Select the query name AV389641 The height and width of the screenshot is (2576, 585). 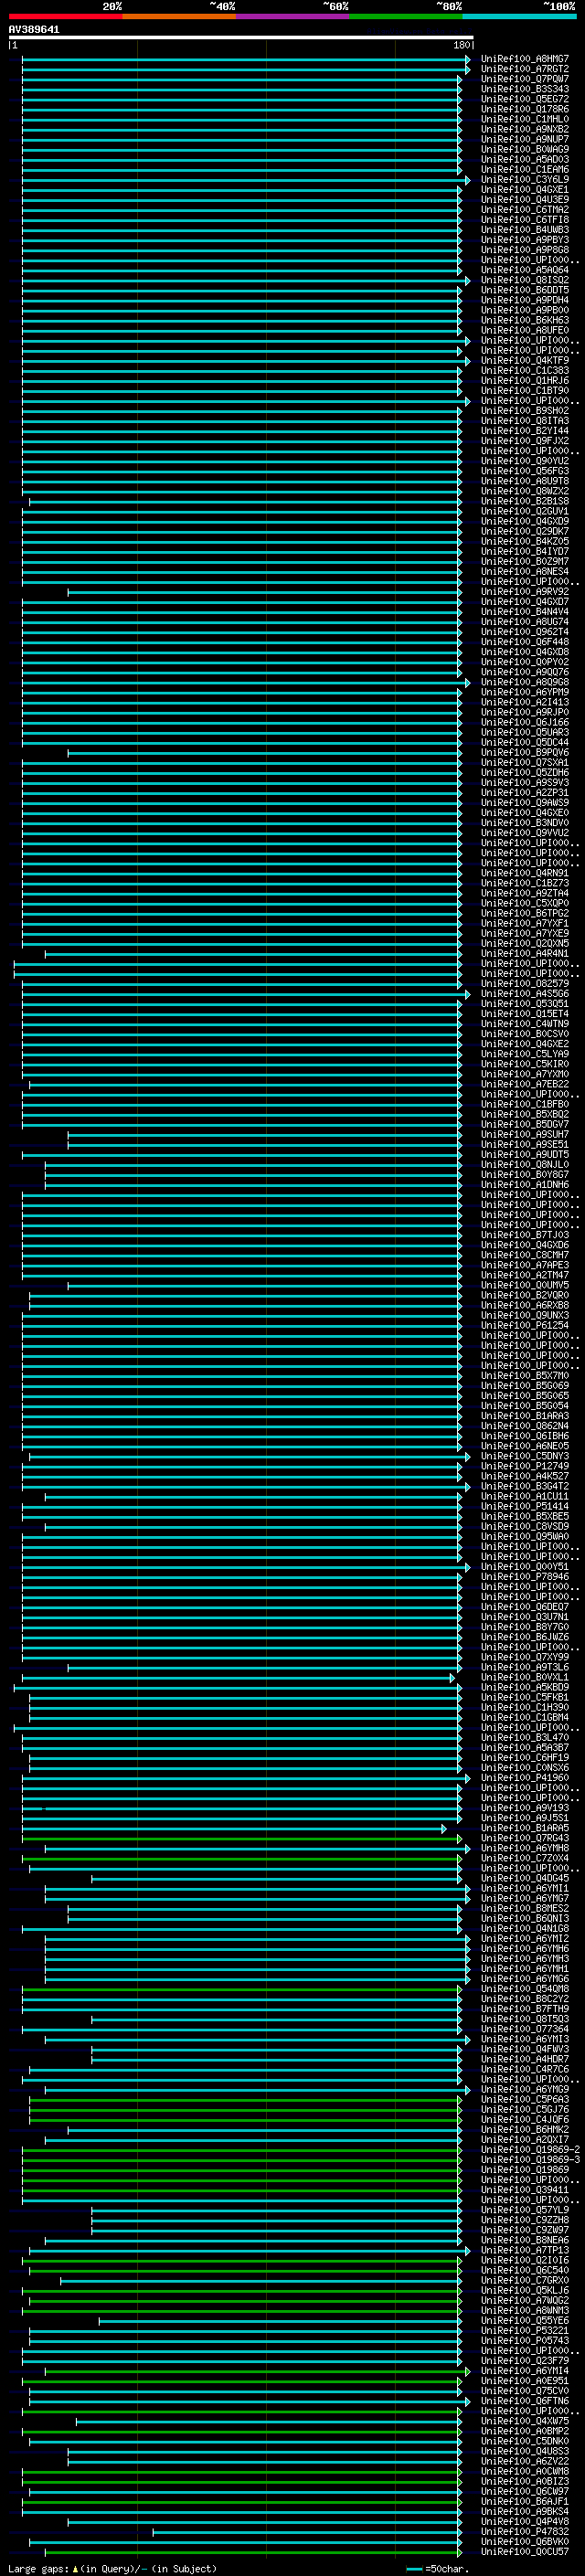[x=34, y=30]
